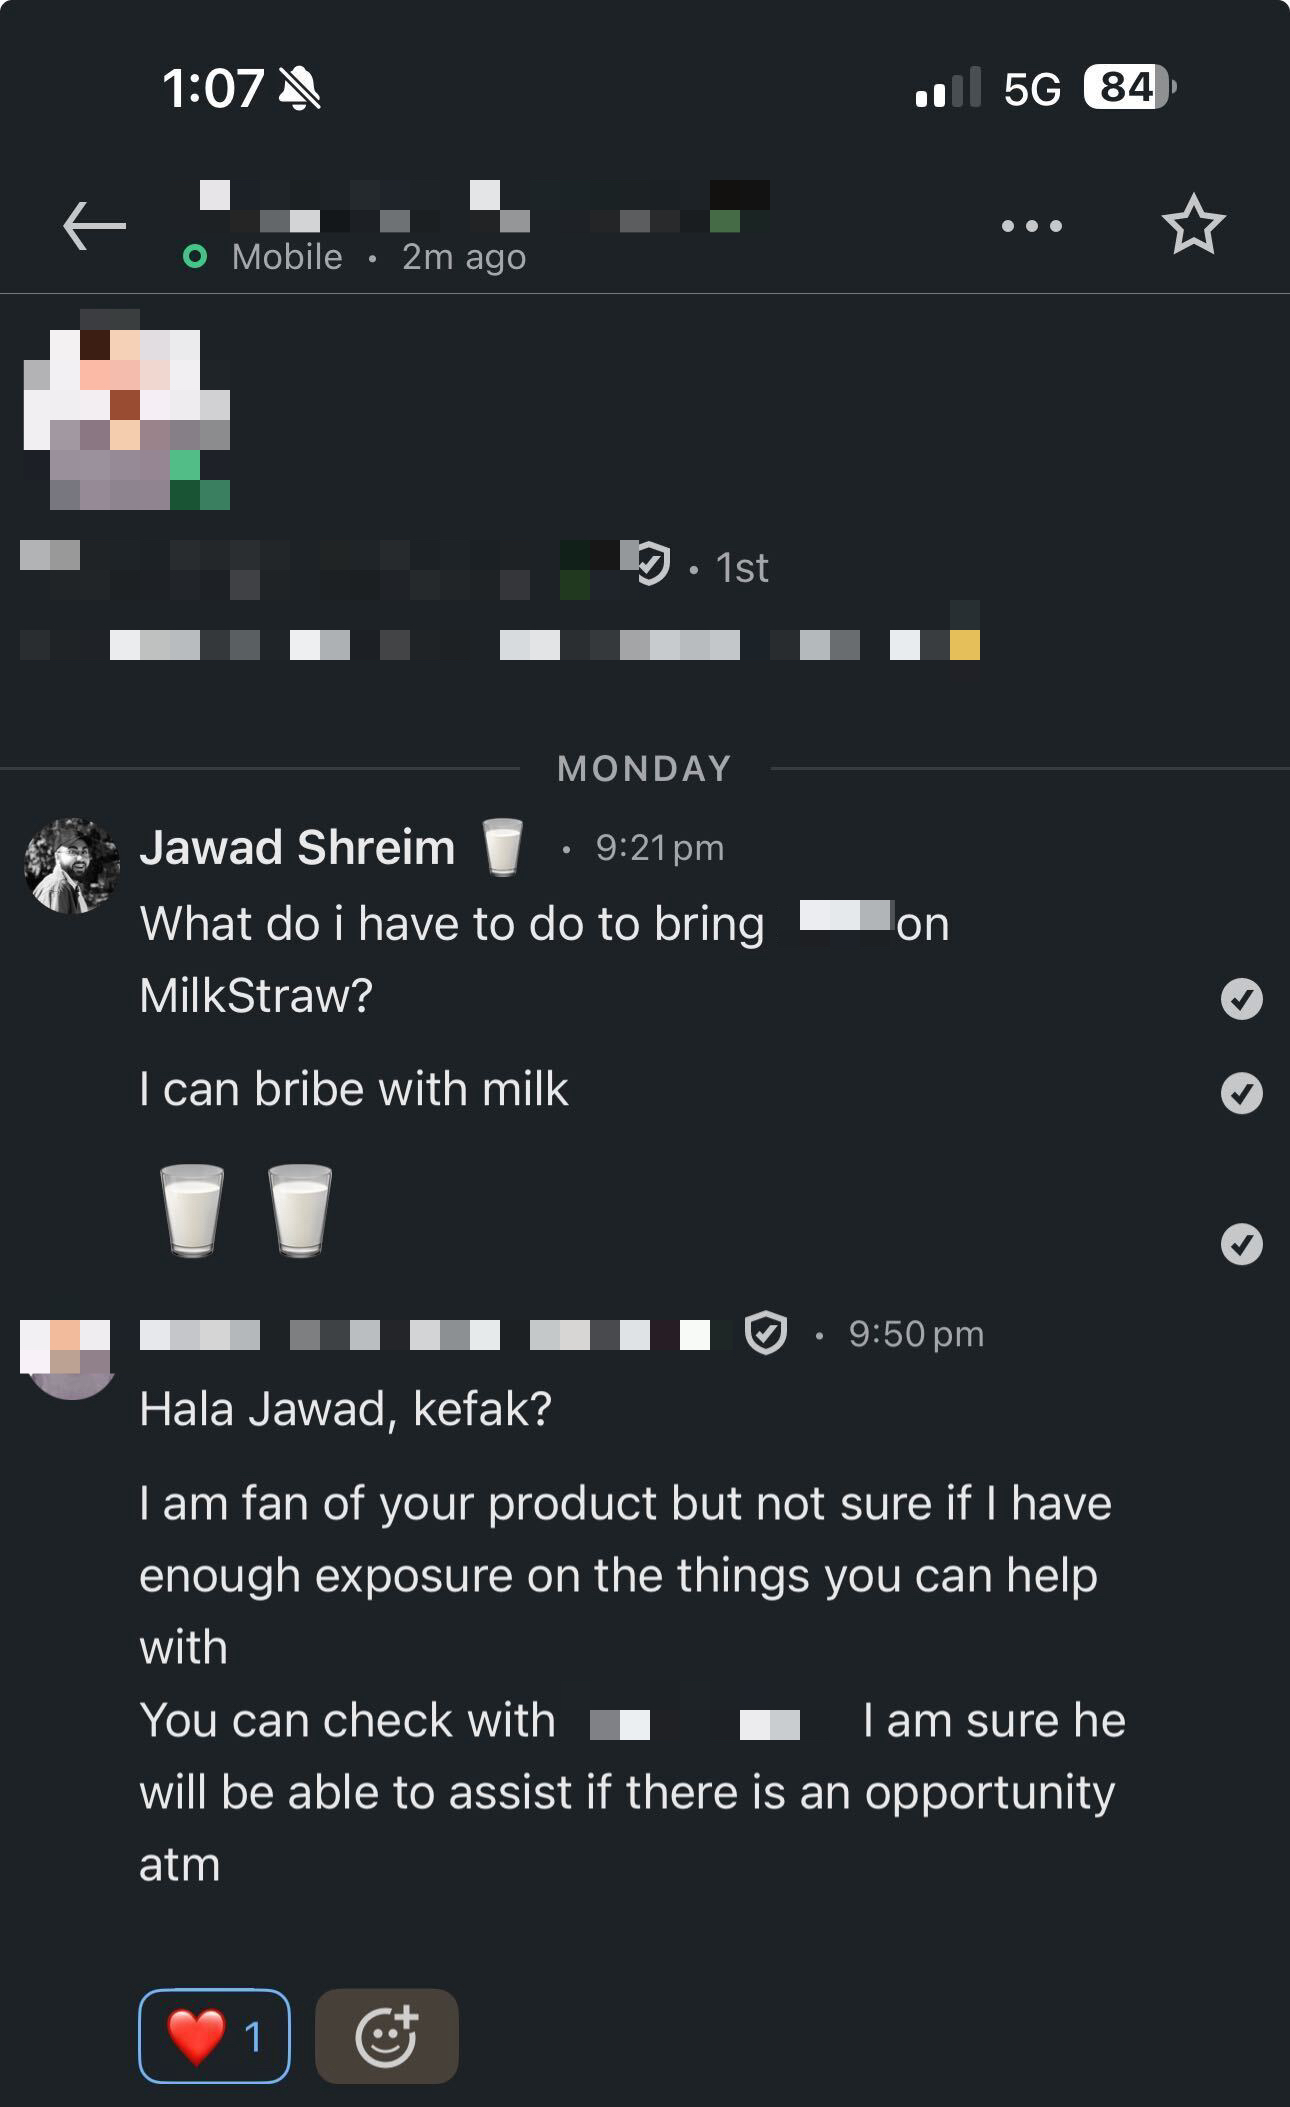Screen dimensions: 1290x2107
Task: Click the green online status indicator
Action: (x=195, y=257)
